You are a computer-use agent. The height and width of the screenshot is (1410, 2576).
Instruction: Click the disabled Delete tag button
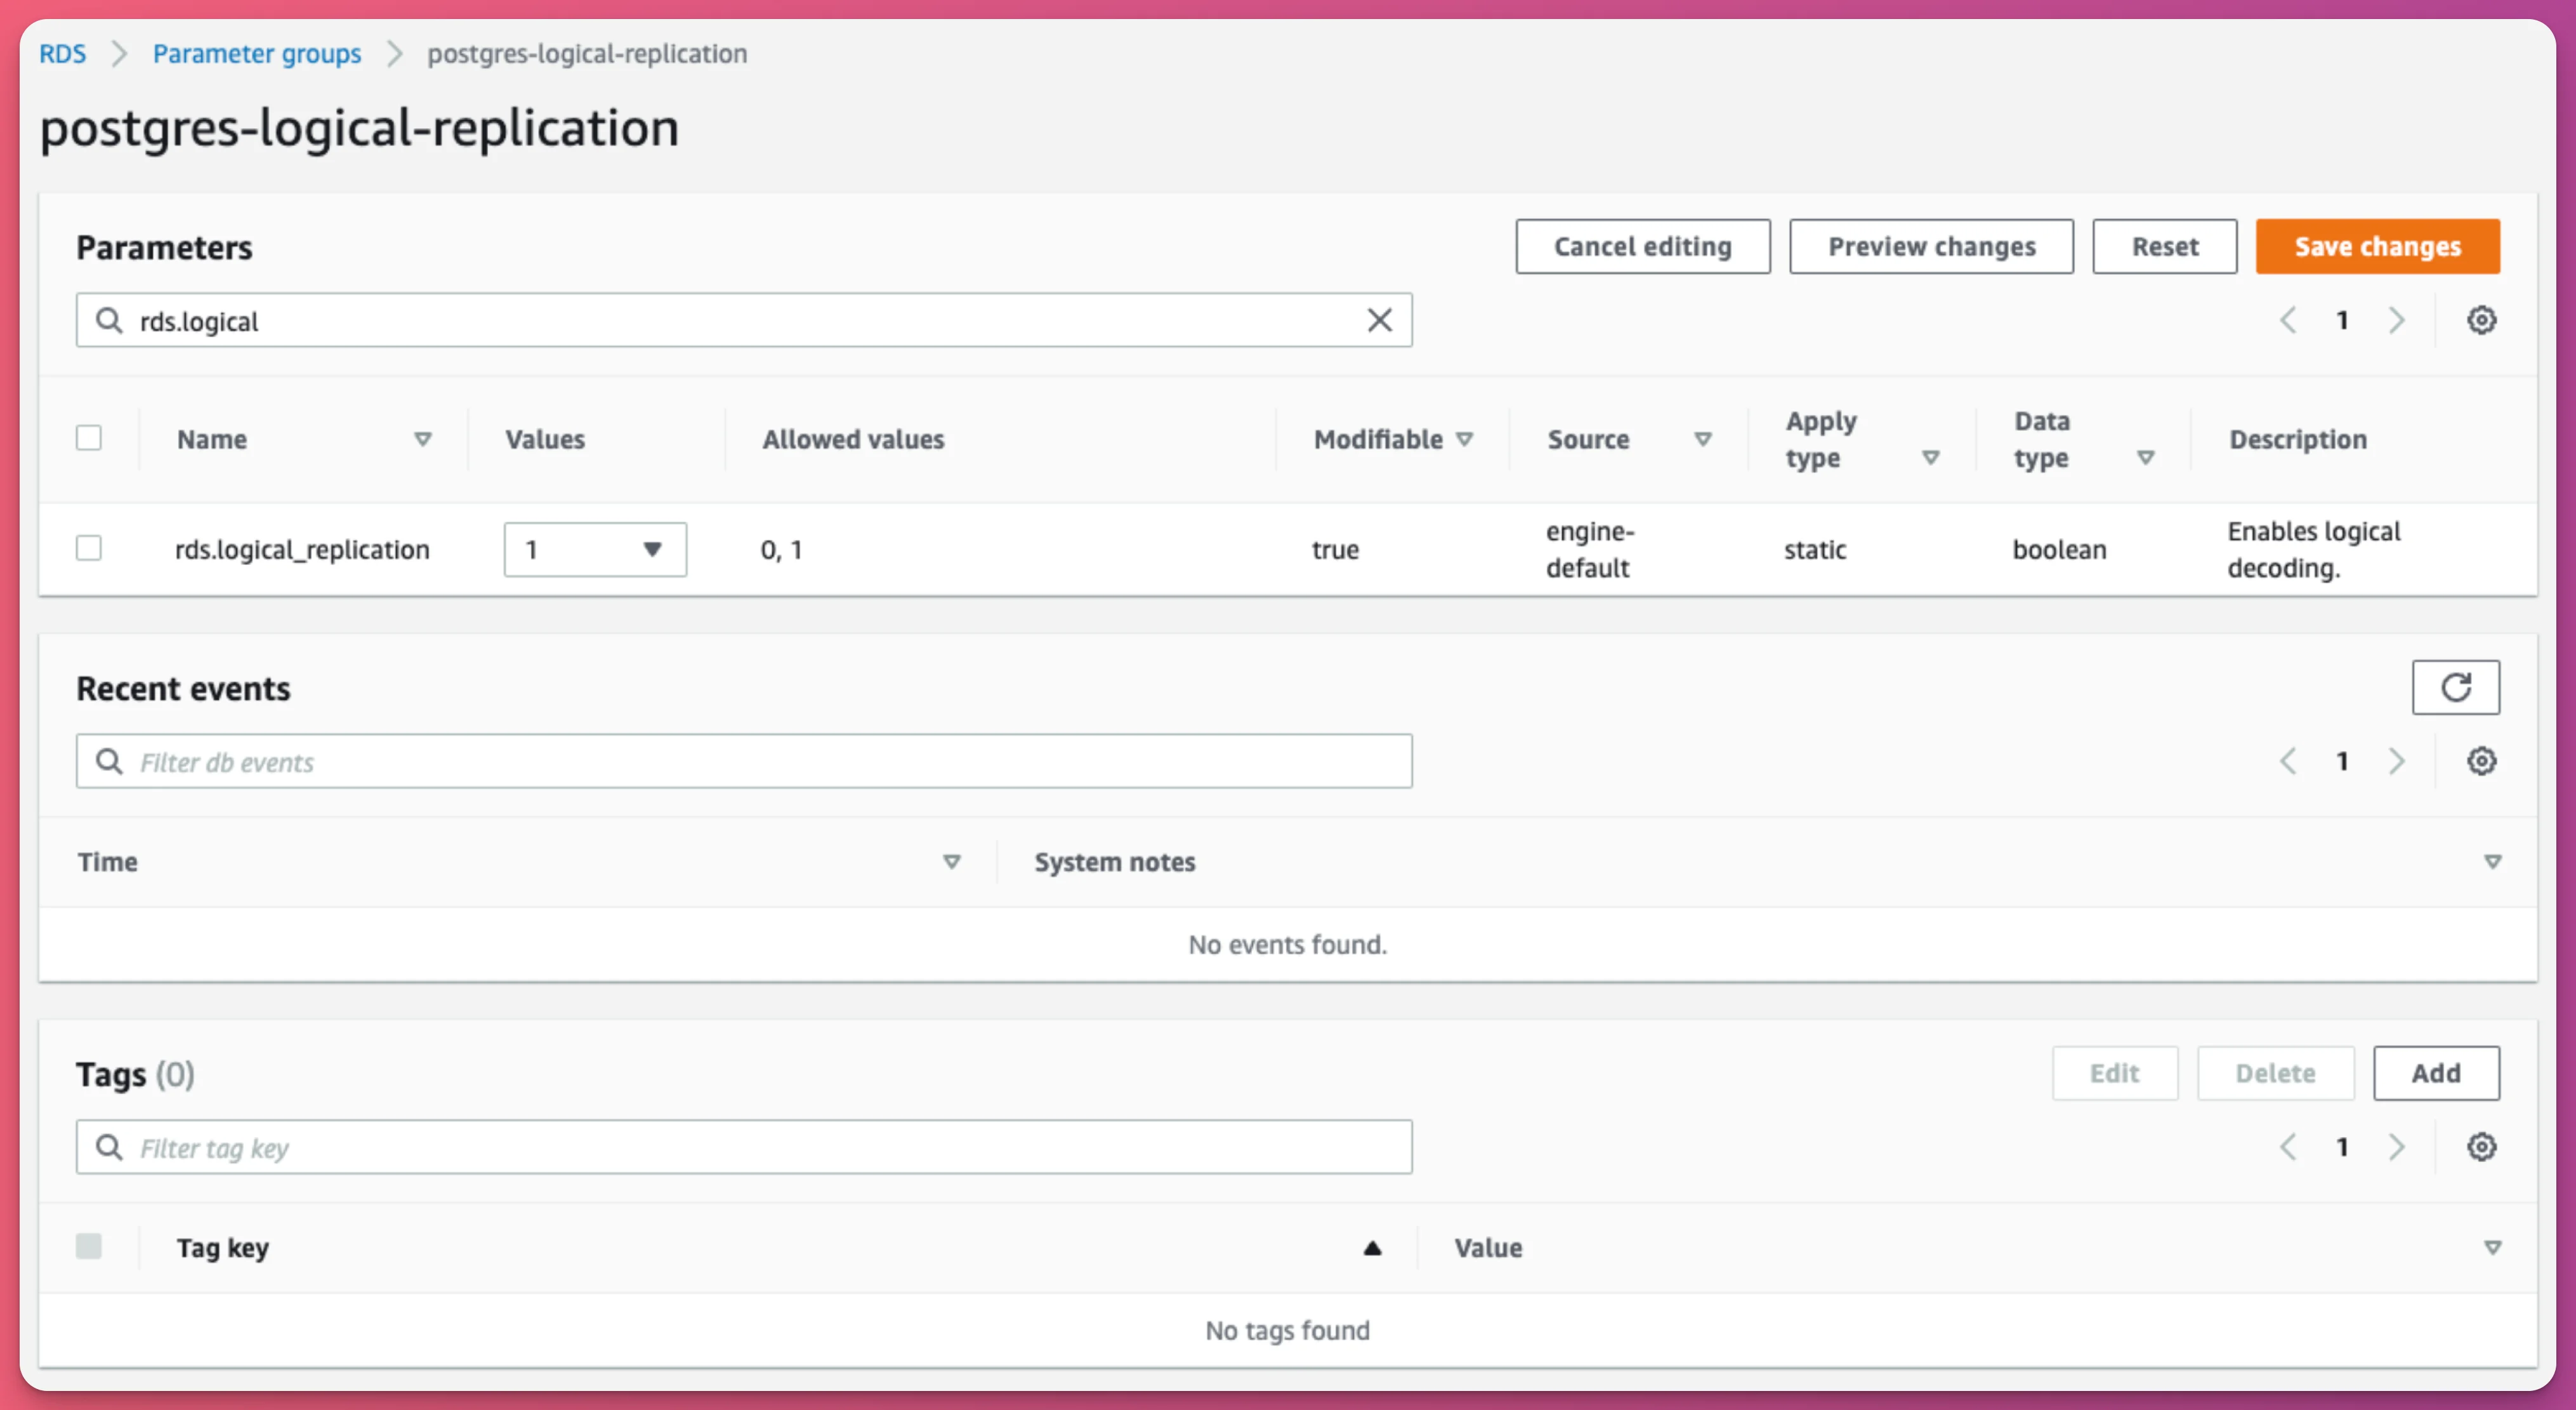[x=2276, y=1073]
